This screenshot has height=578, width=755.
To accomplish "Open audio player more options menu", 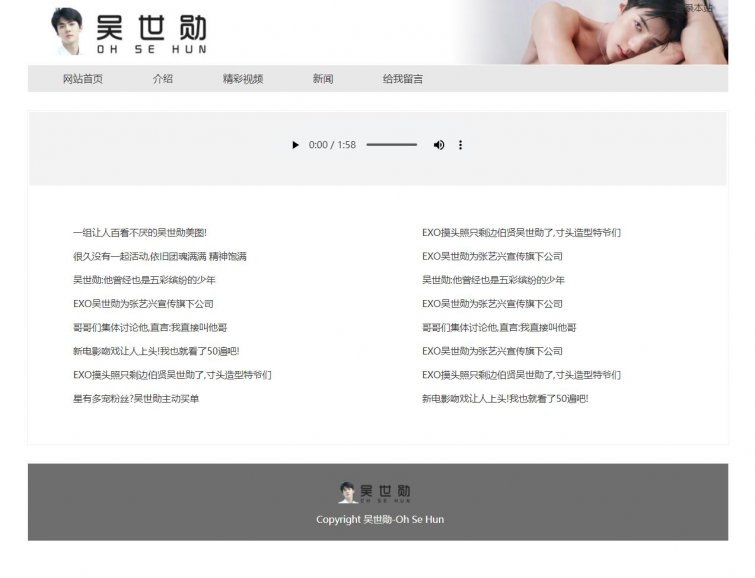I will pos(460,145).
